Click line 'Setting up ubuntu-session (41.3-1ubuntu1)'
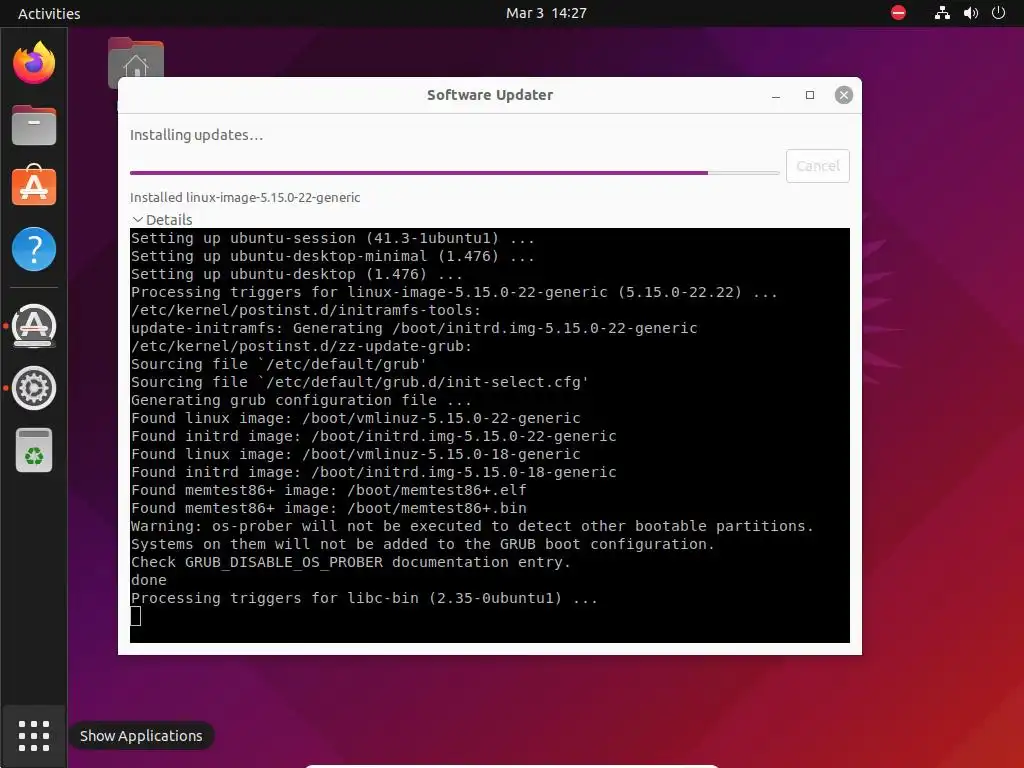Screen dimensions: 1024x768 pos(332,238)
